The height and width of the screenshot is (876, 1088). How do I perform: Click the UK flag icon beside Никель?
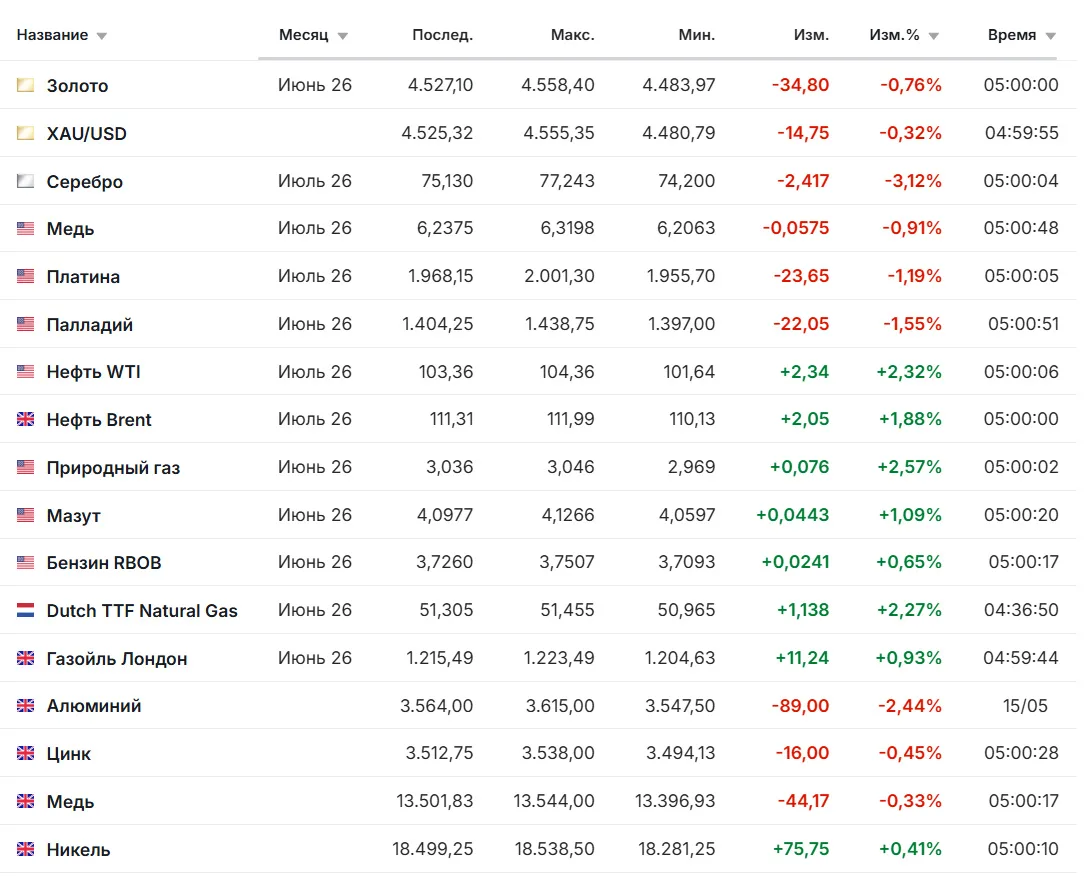coord(26,849)
